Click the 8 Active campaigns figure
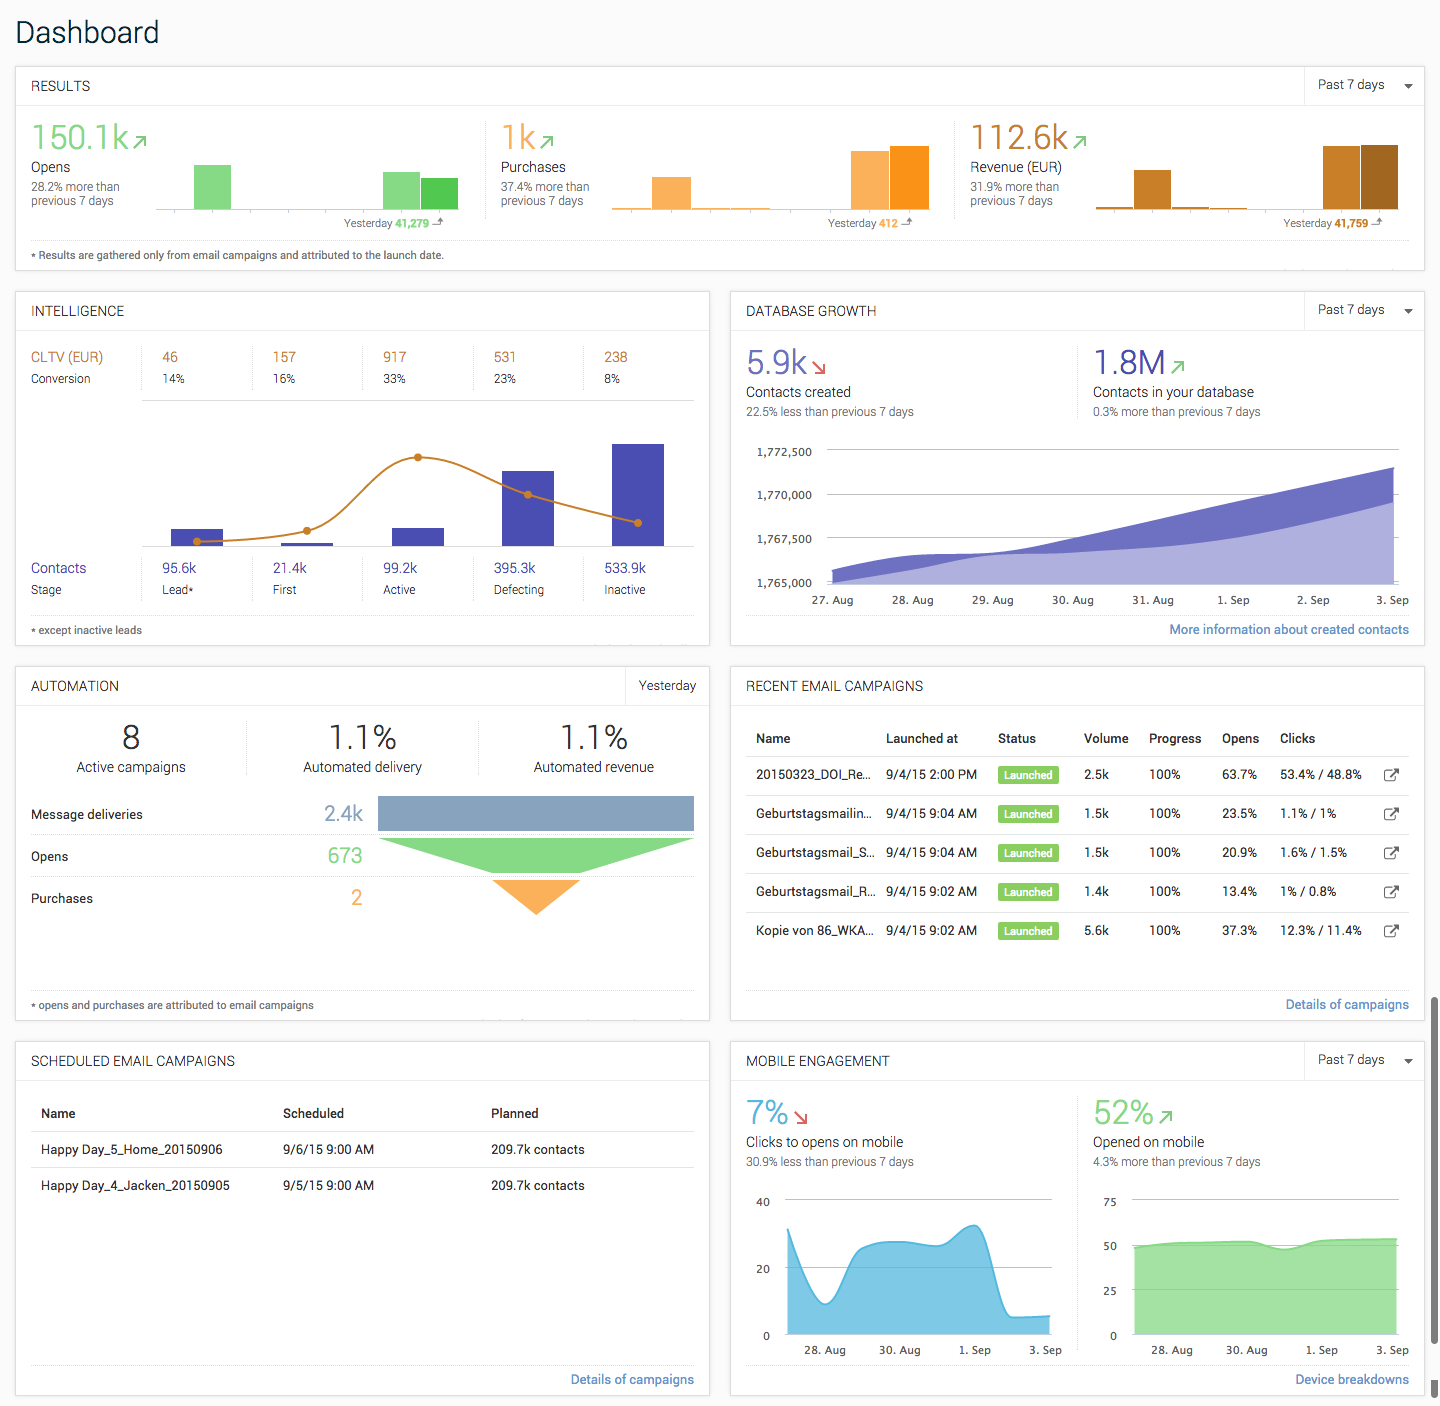The height and width of the screenshot is (1406, 1440). (131, 737)
